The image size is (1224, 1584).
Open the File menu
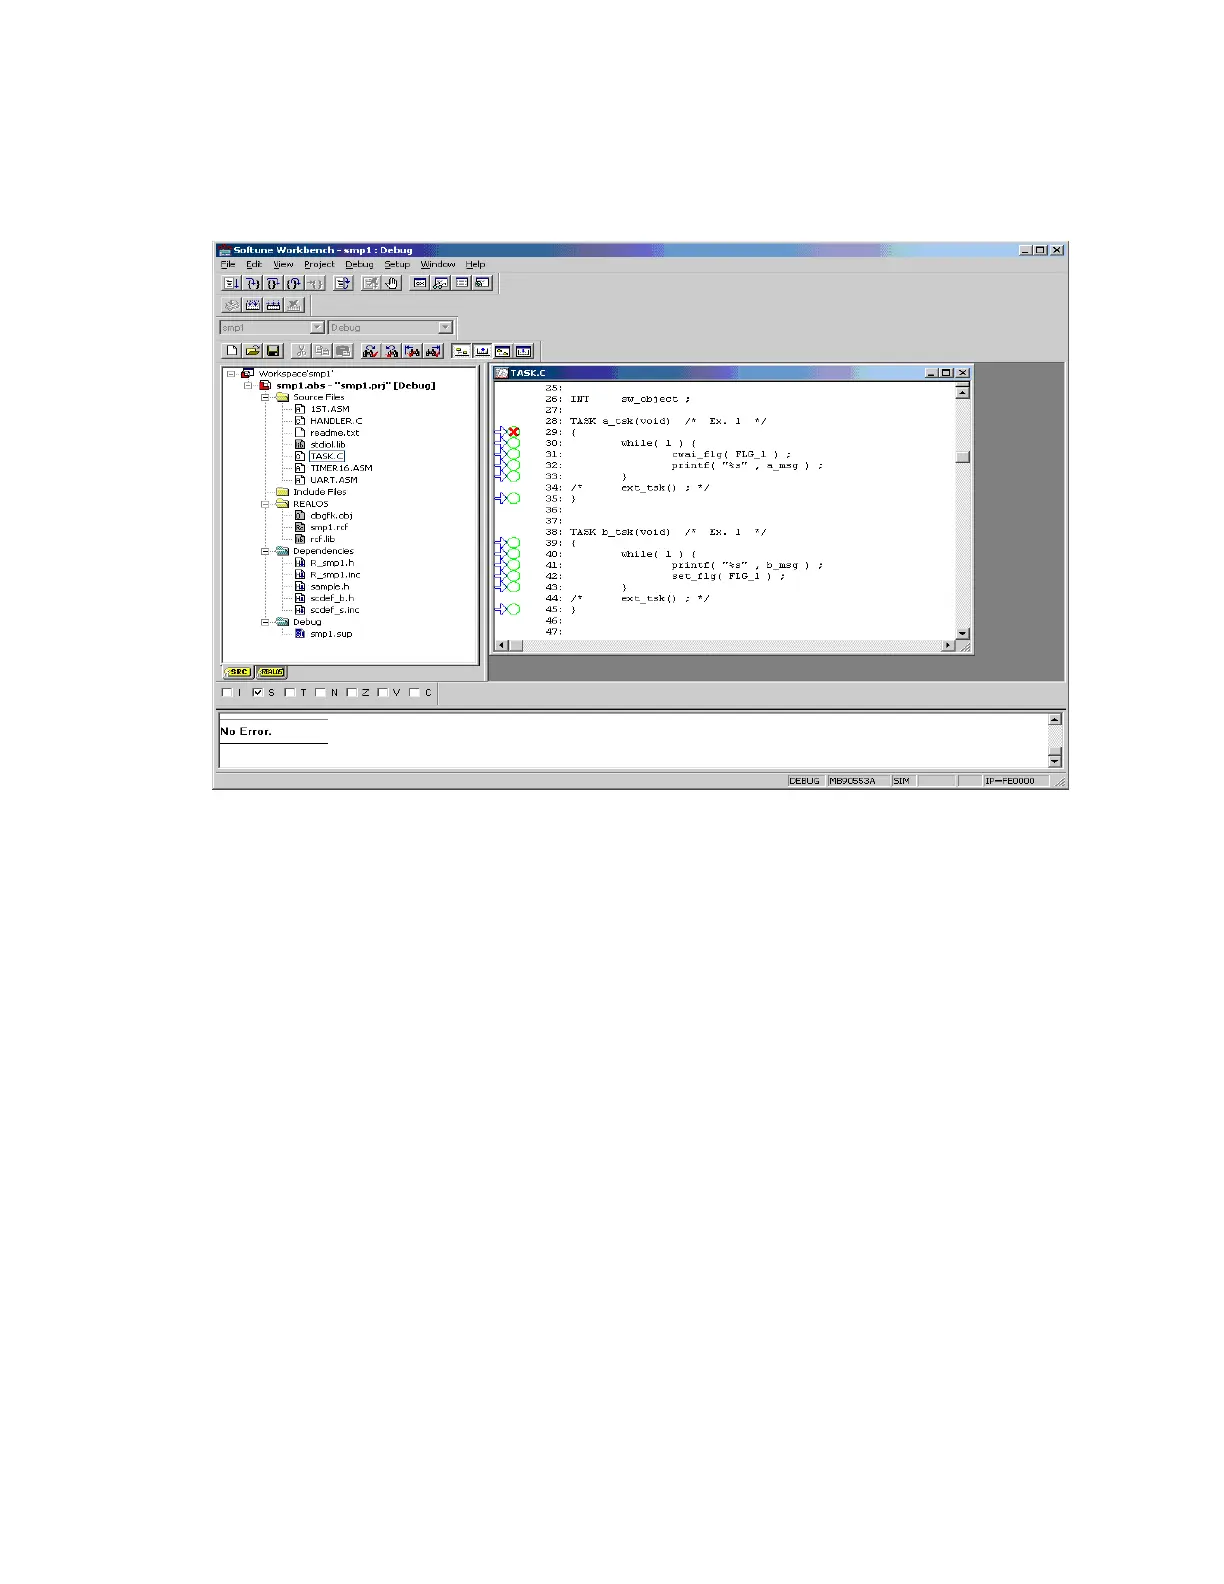pyautogui.click(x=228, y=265)
